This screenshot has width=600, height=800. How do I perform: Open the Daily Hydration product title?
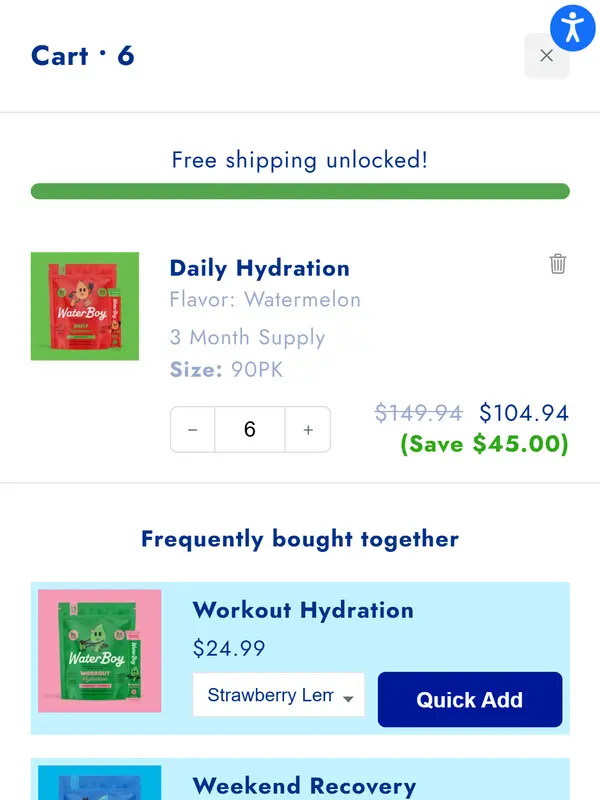[259, 268]
